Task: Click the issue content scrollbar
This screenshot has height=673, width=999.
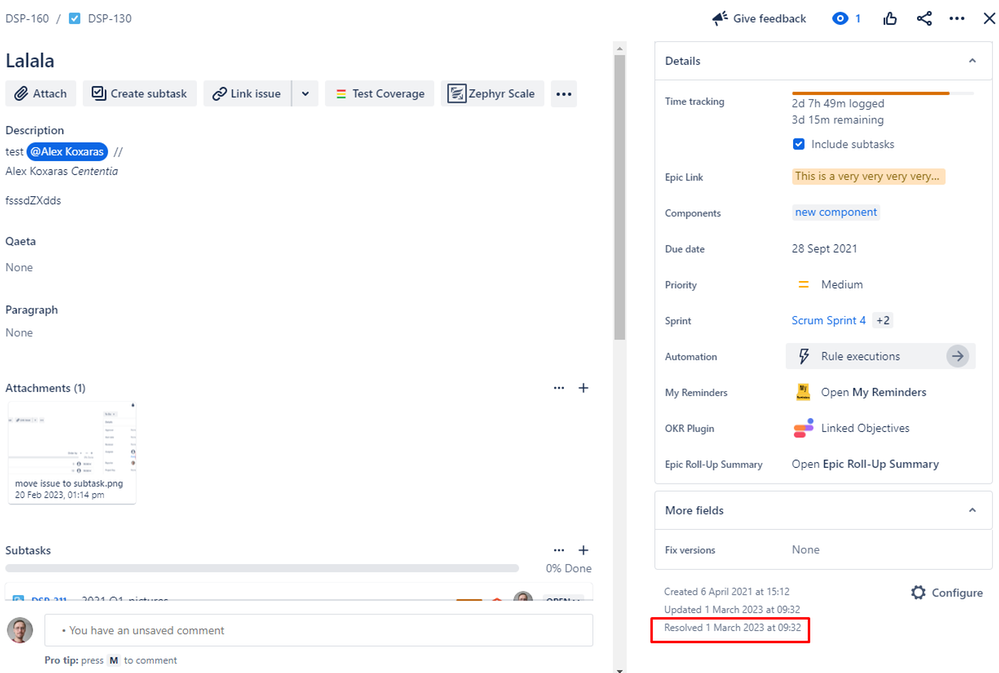Action: pyautogui.click(x=619, y=198)
